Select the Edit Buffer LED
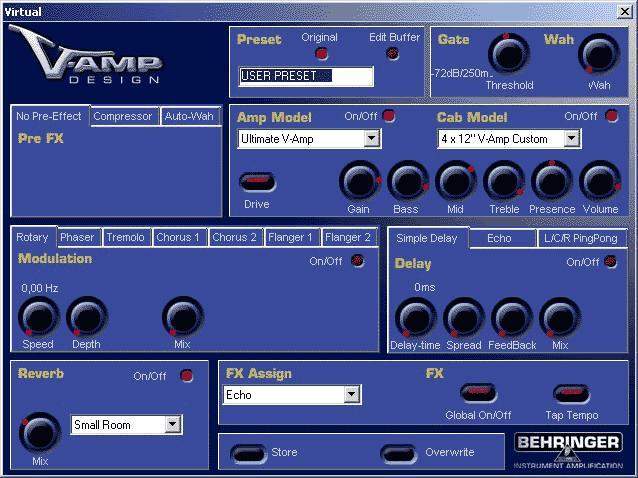 point(393,53)
